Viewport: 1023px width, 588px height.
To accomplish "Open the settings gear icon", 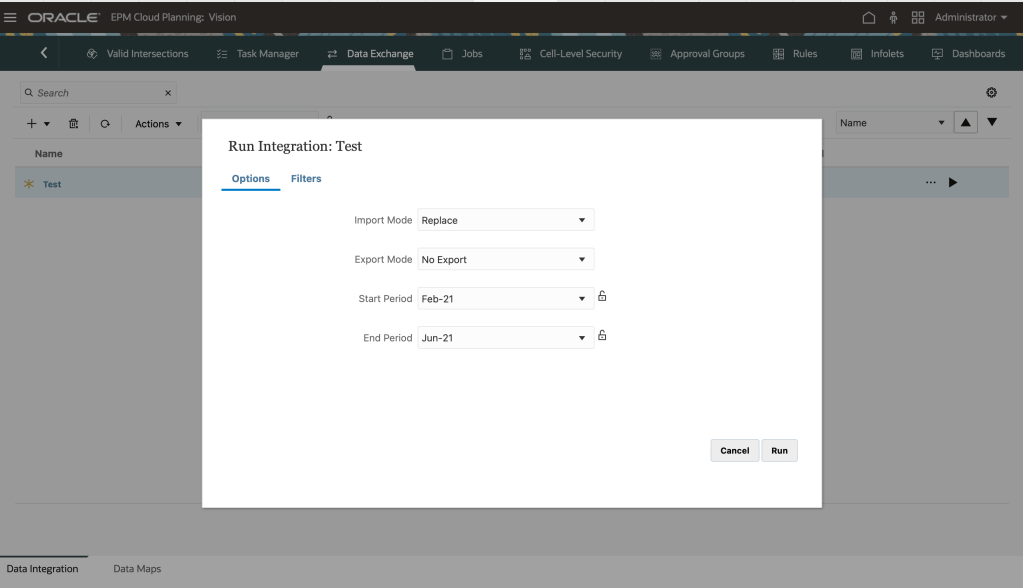I will 992,92.
